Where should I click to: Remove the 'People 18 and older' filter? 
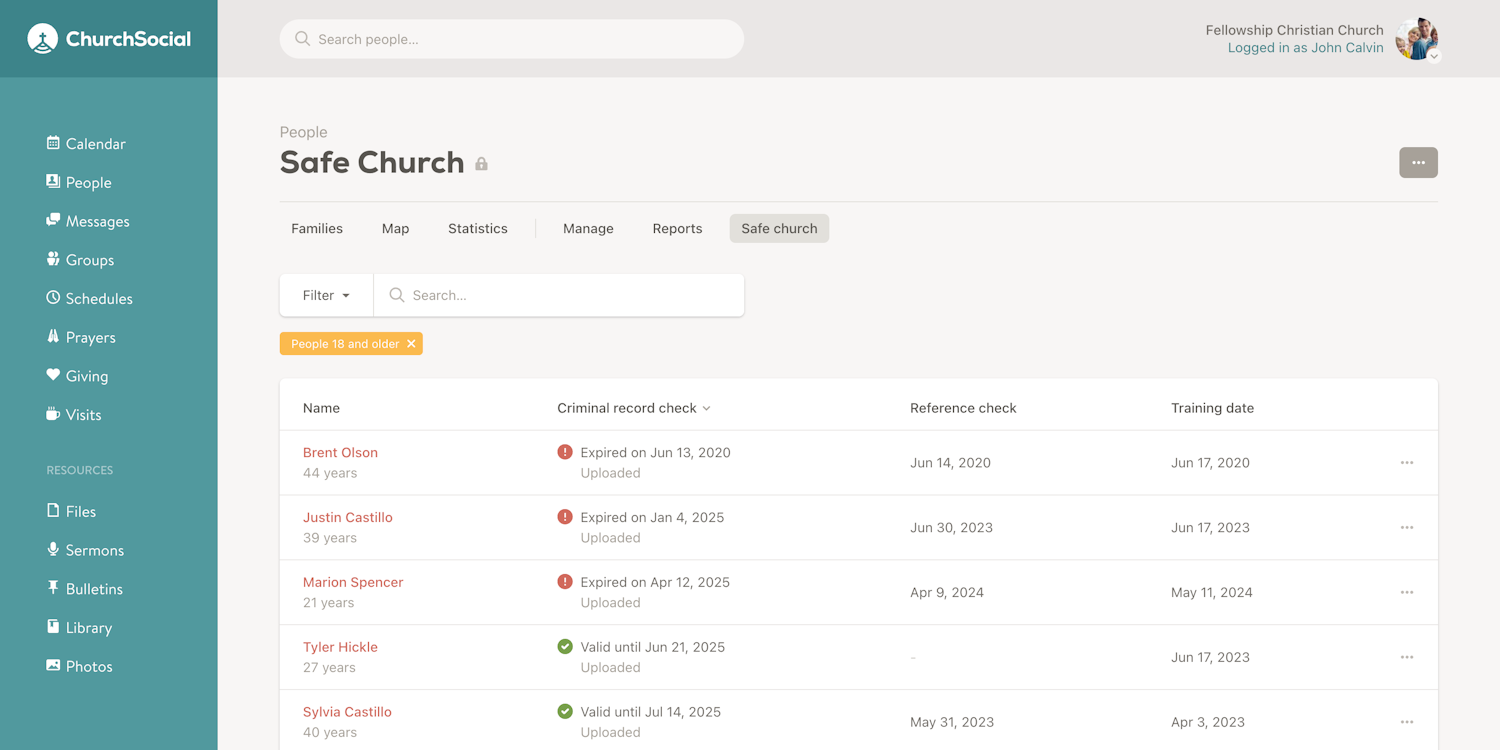click(411, 343)
